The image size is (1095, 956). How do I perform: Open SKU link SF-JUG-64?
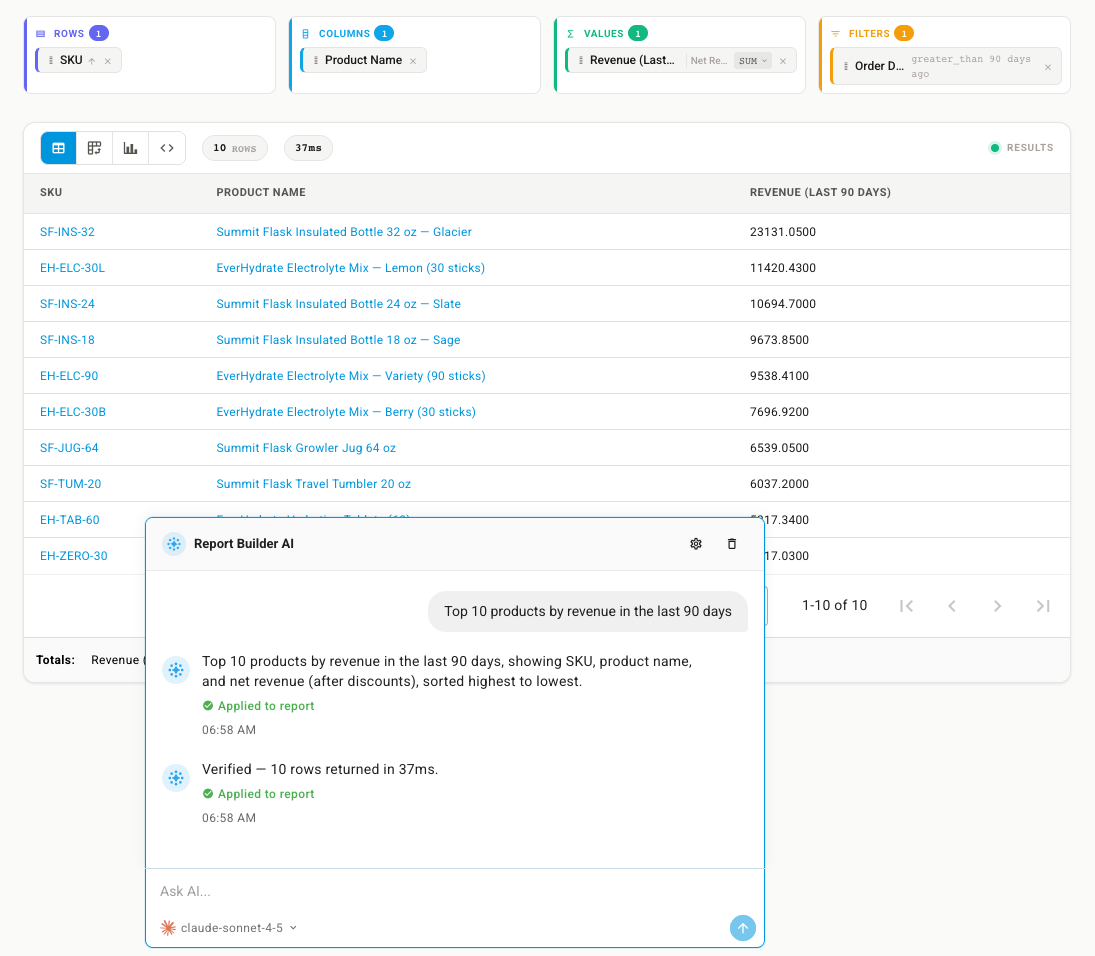pos(69,448)
